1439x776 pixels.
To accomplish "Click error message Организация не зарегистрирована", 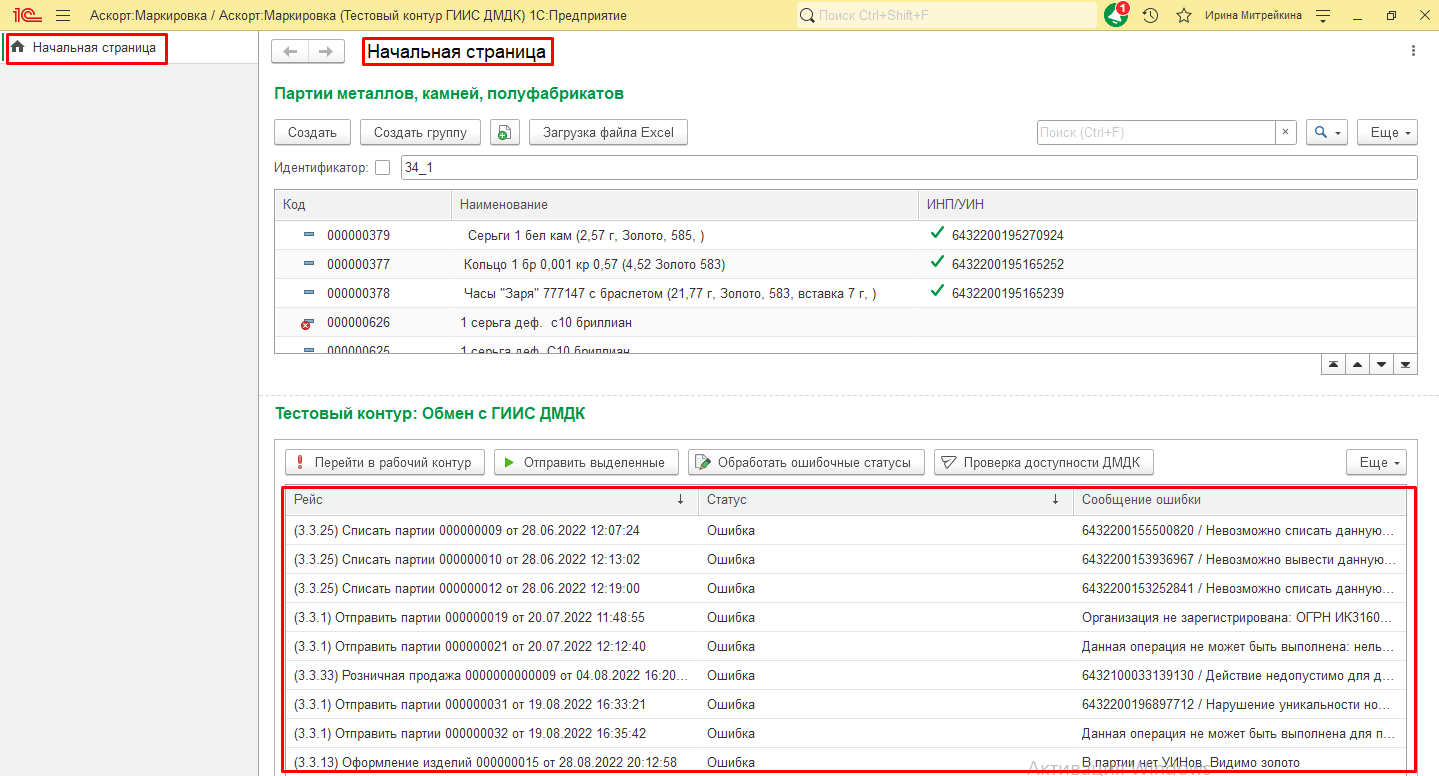I will [1237, 618].
